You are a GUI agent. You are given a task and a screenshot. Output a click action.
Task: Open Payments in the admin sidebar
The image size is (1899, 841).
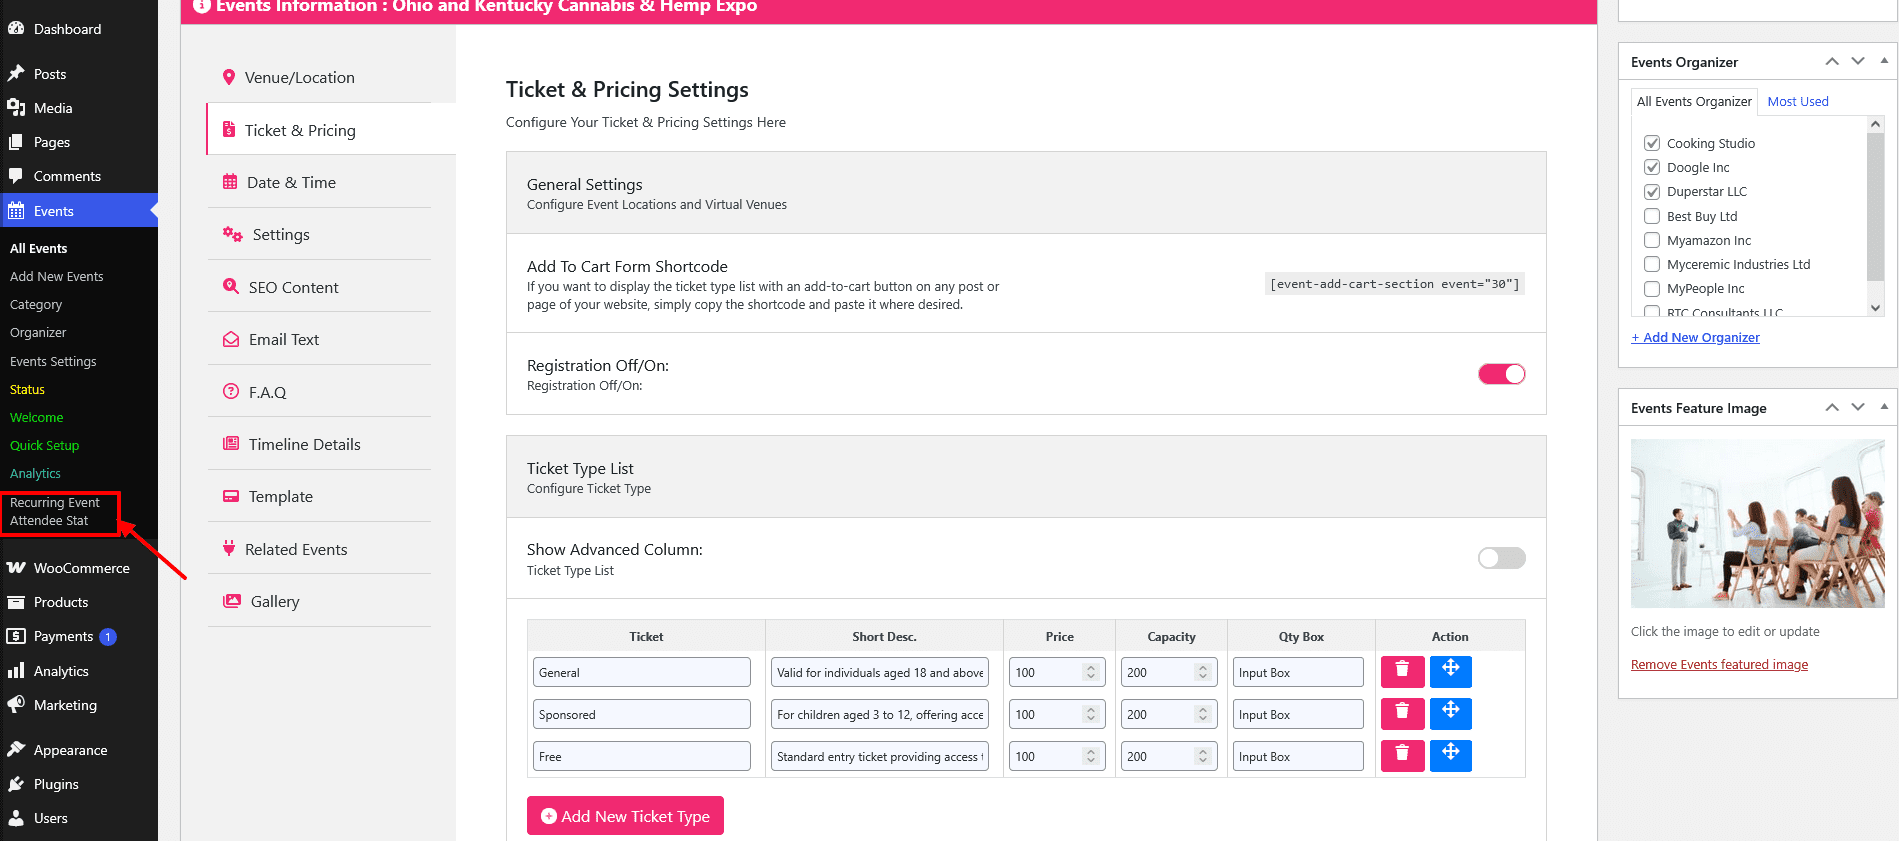[x=63, y=636]
